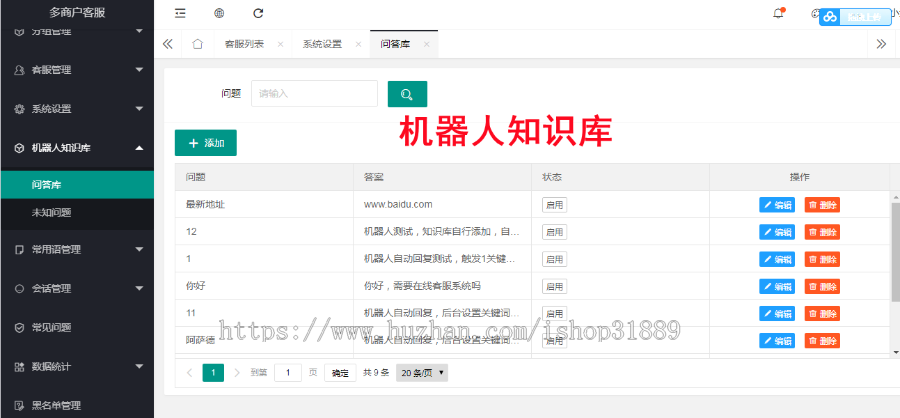The height and width of the screenshot is (418, 900).
Task: Edit the 阿萨德 row
Action: 777,340
